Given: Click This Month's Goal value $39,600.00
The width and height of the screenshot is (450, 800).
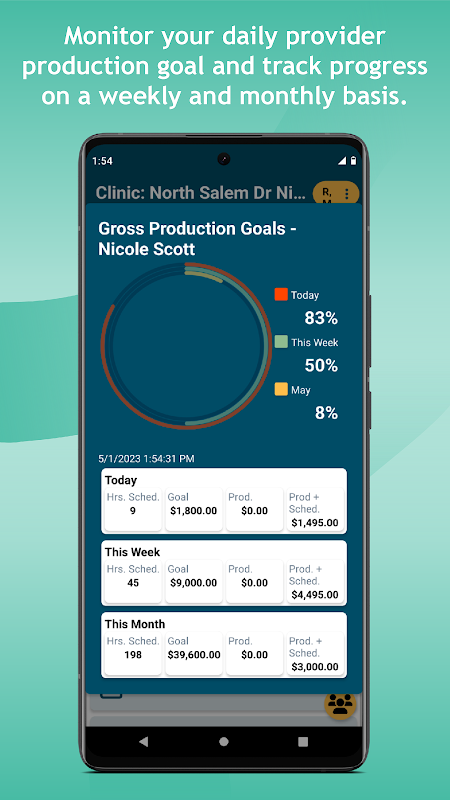Looking at the screenshot, I should pos(194,655).
